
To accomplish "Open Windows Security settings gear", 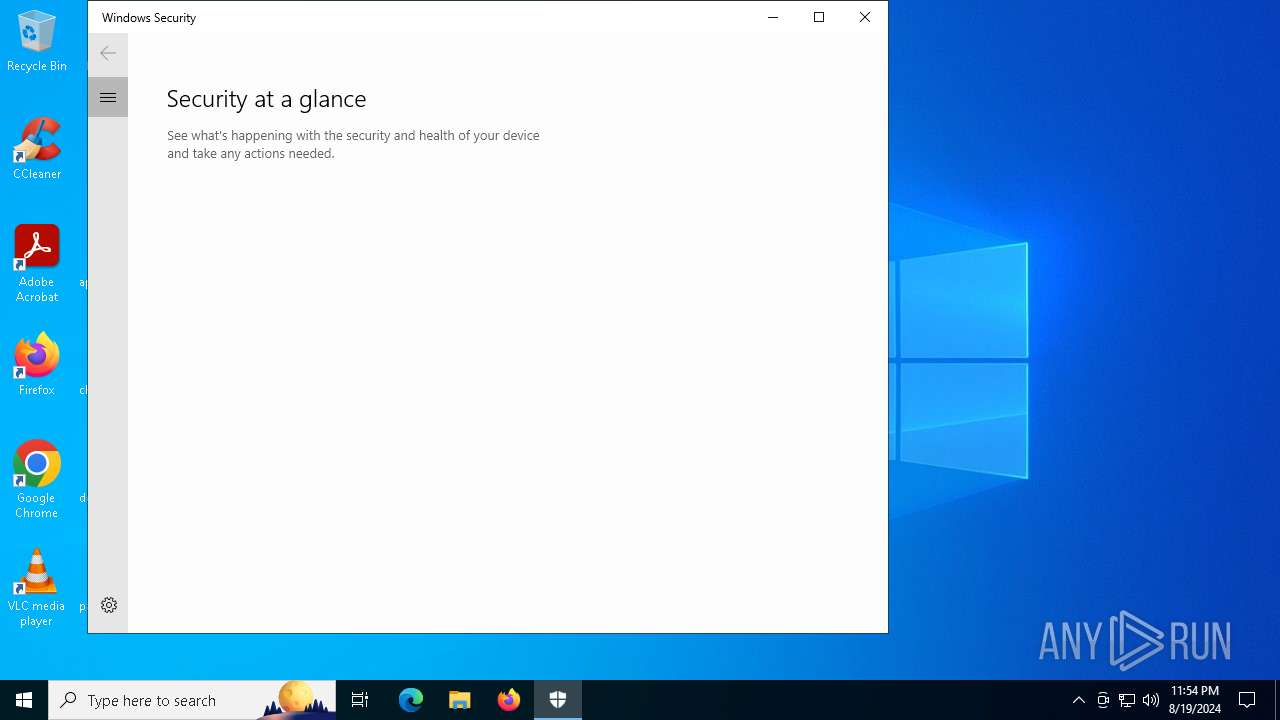I will pyautogui.click(x=109, y=605).
